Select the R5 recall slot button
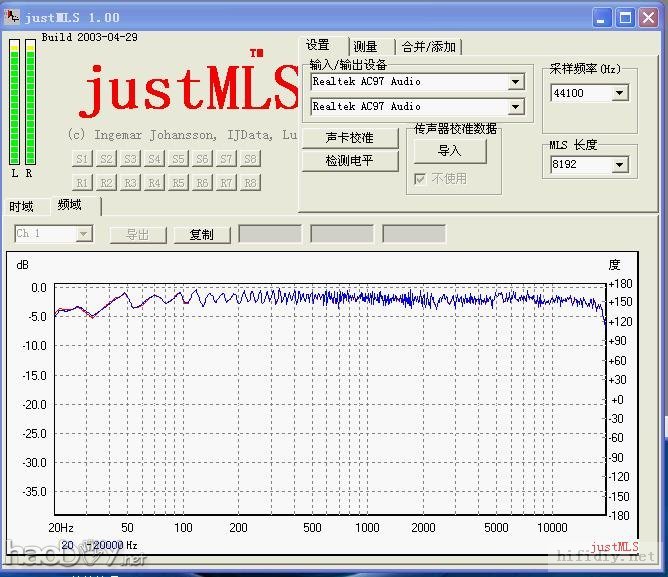The image size is (668, 577). [x=178, y=182]
